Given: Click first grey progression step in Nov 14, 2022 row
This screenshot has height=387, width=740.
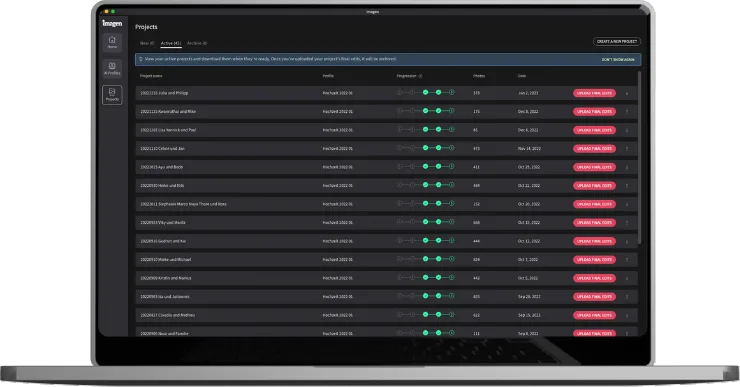Looking at the screenshot, I should pos(399,148).
